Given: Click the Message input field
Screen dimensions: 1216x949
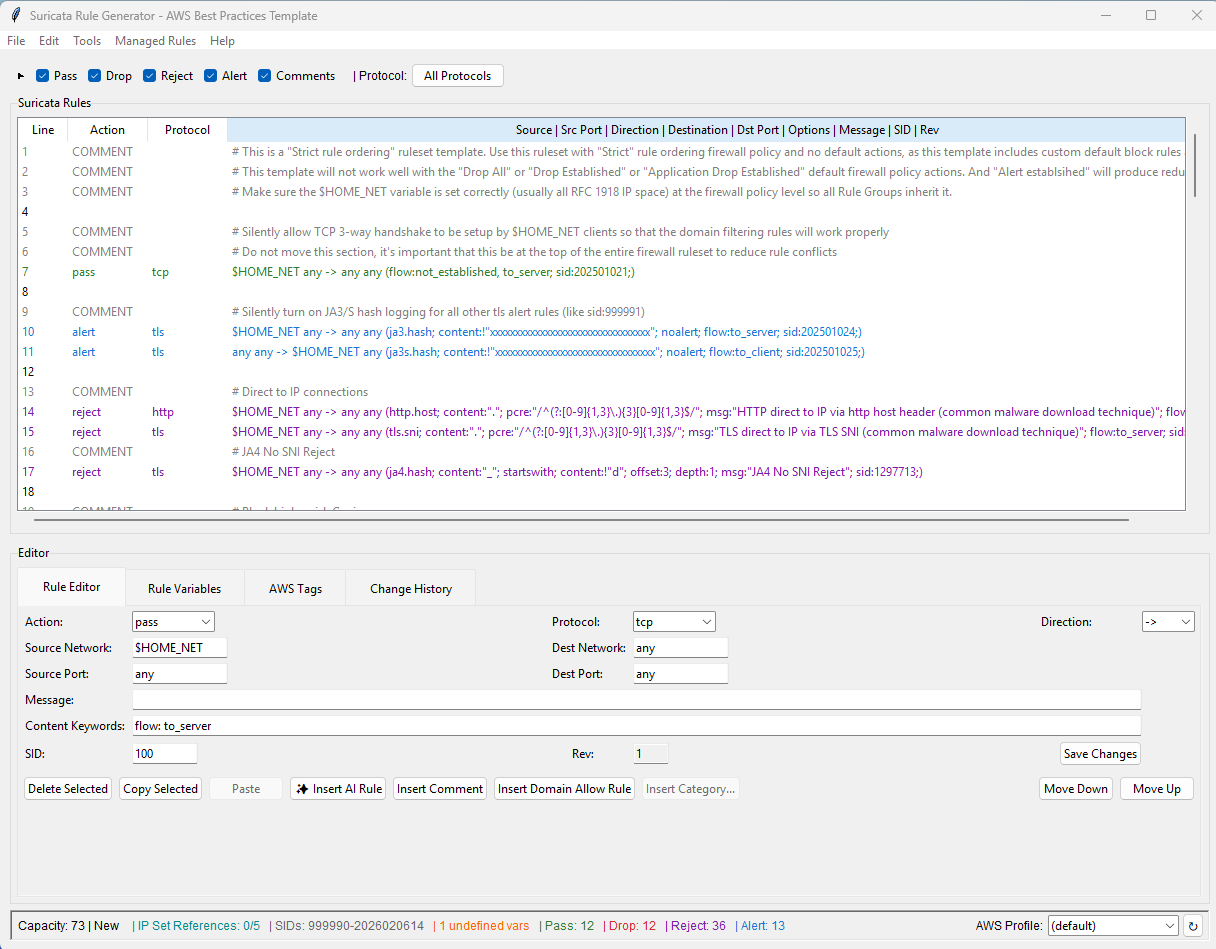Looking at the screenshot, I should [636, 700].
